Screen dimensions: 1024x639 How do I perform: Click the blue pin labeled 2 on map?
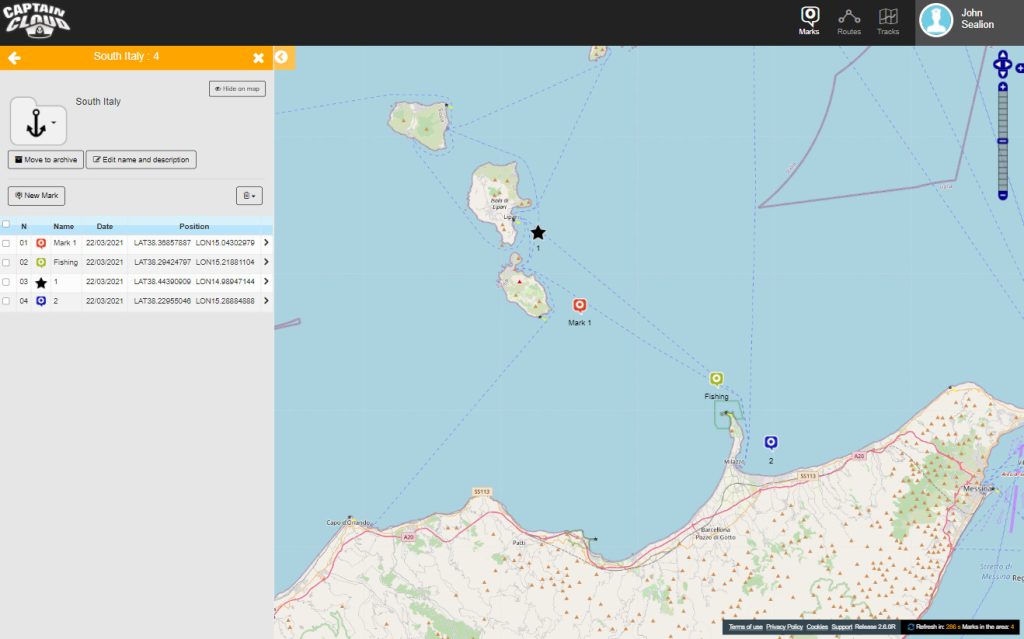771,442
